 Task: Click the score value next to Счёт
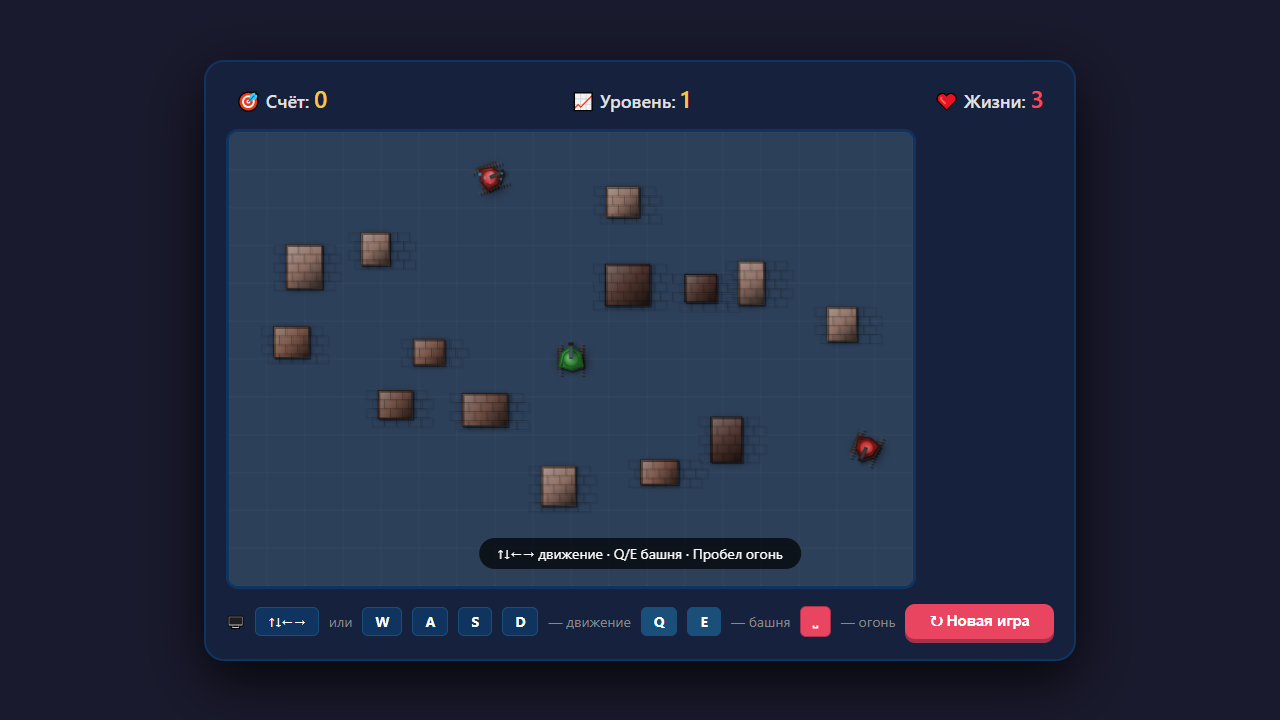coord(321,100)
